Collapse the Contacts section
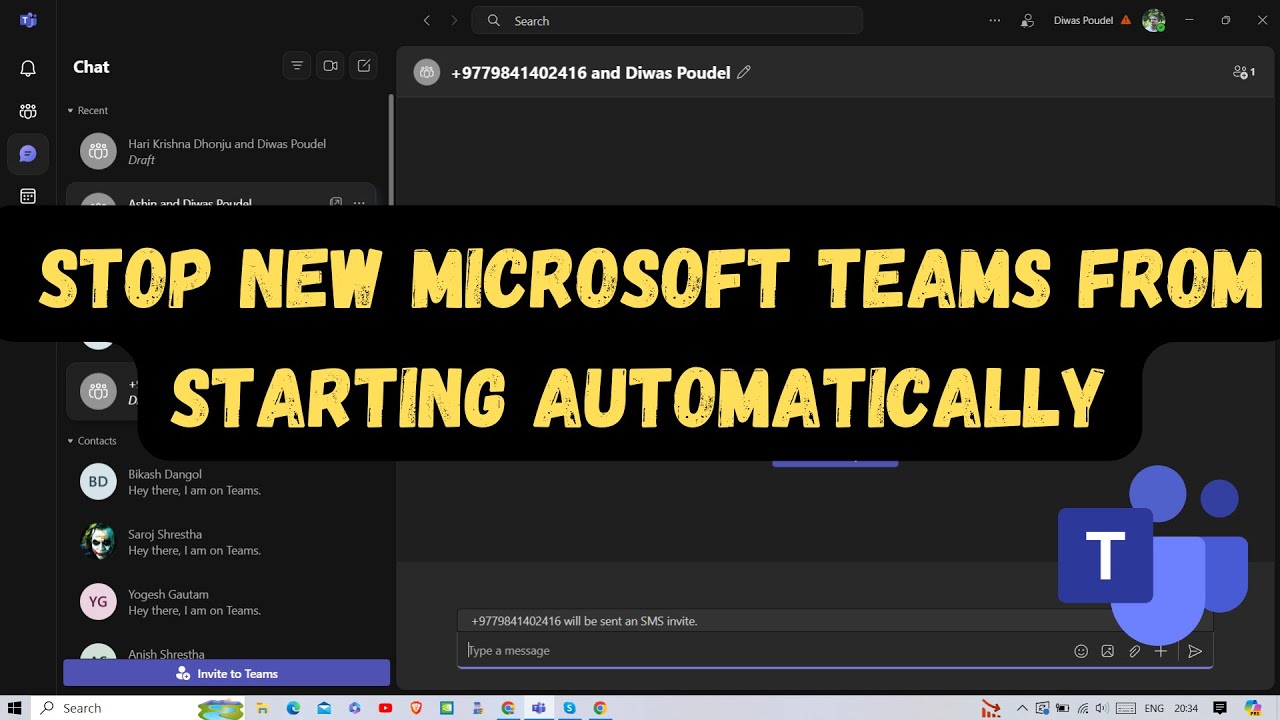1280x720 pixels. pyautogui.click(x=91, y=440)
